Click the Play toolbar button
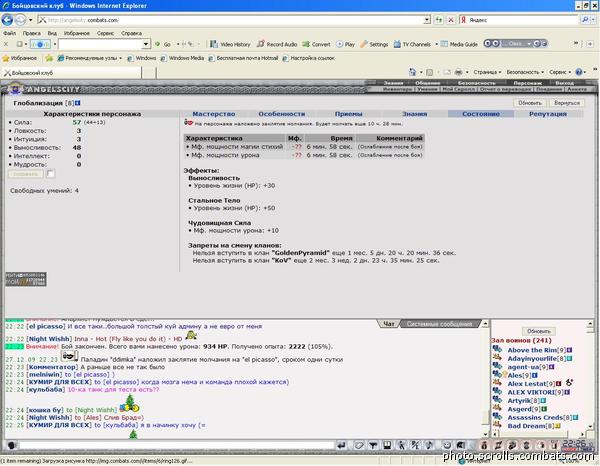The width and height of the screenshot is (600, 466). tap(345, 44)
